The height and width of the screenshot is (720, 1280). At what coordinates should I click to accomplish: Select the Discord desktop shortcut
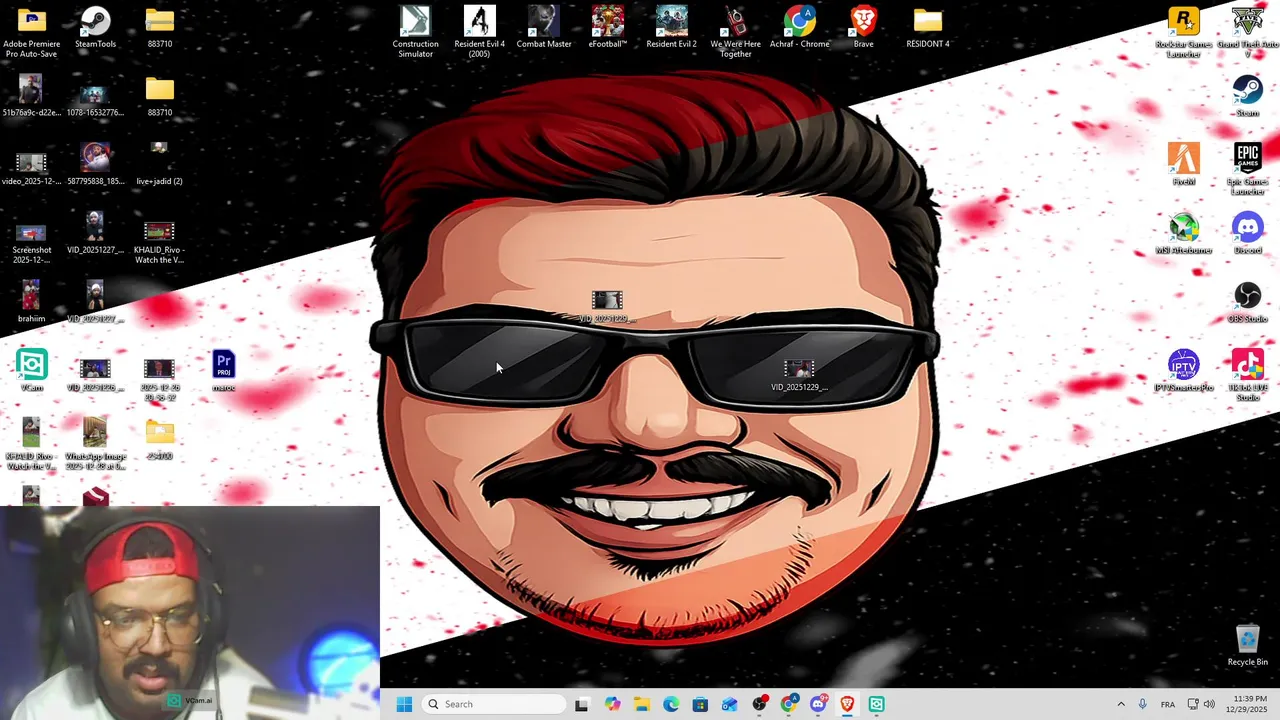1247,234
